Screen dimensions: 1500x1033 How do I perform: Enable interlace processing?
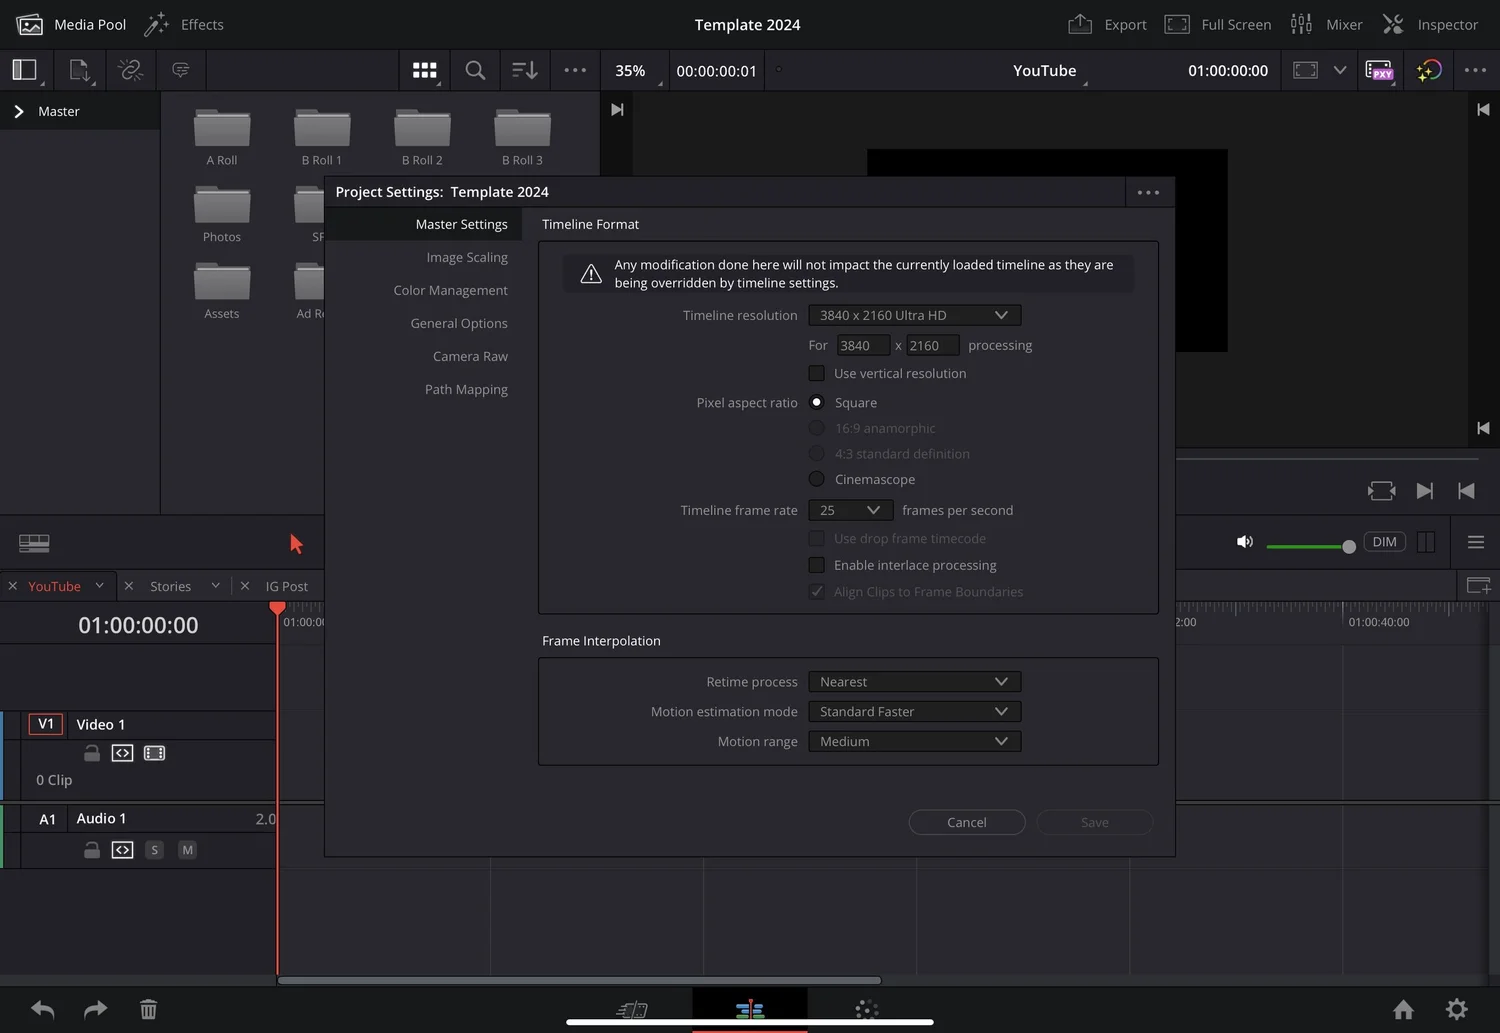(817, 565)
